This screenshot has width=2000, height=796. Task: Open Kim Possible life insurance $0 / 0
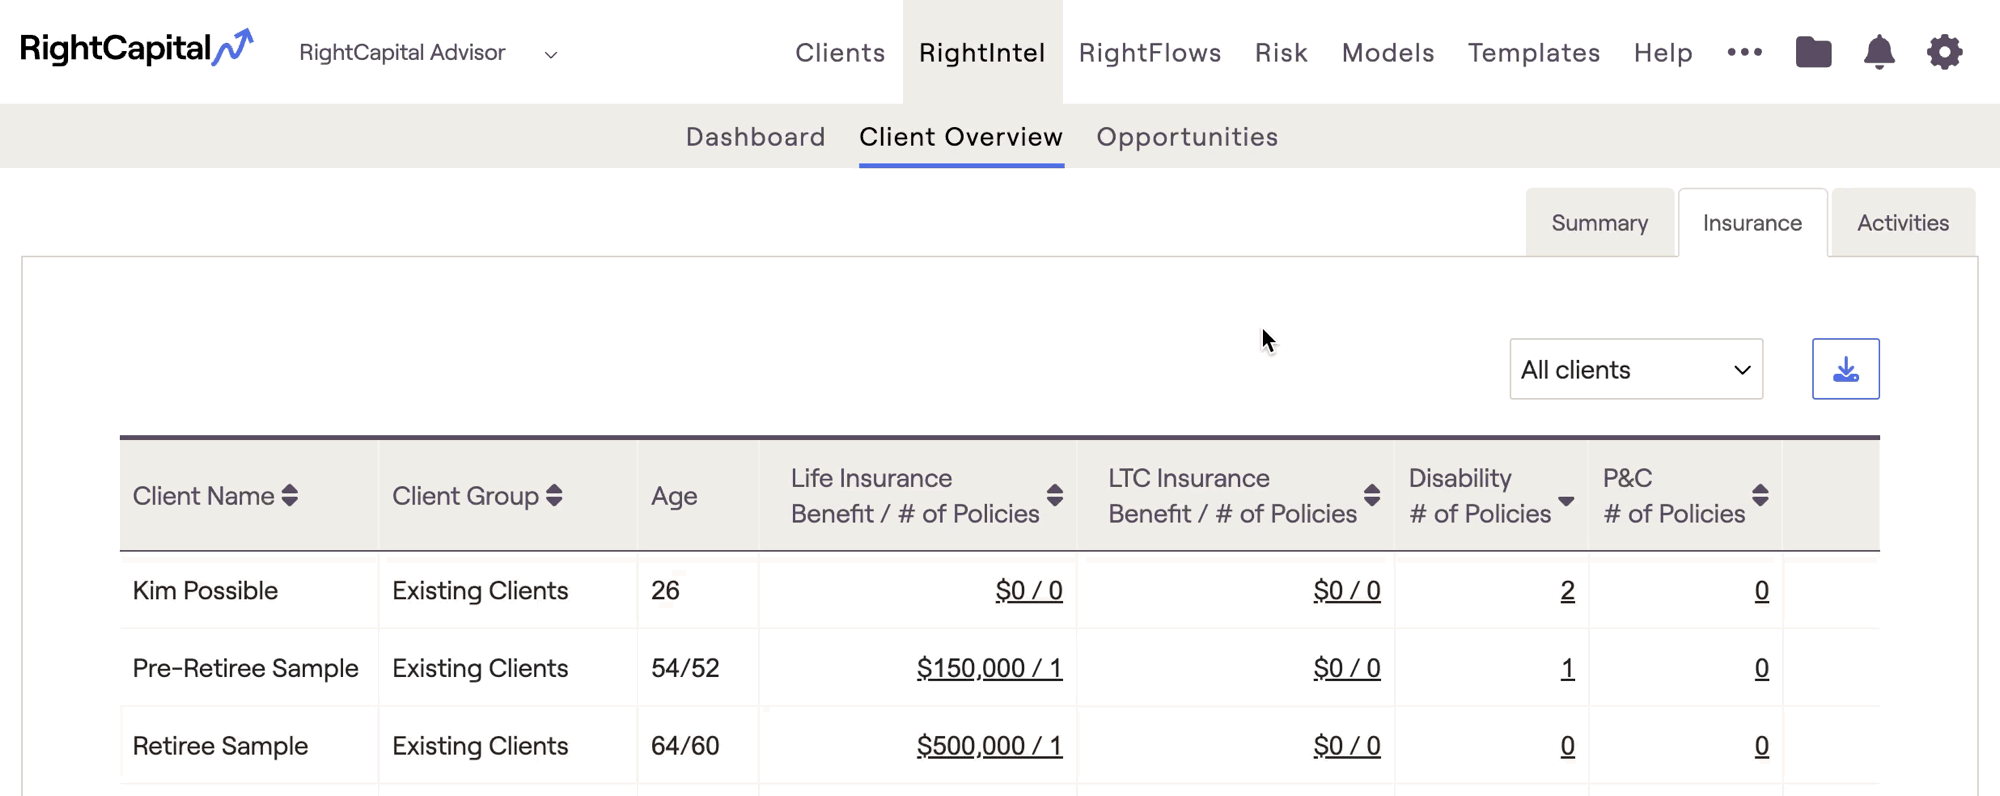coord(1029,590)
